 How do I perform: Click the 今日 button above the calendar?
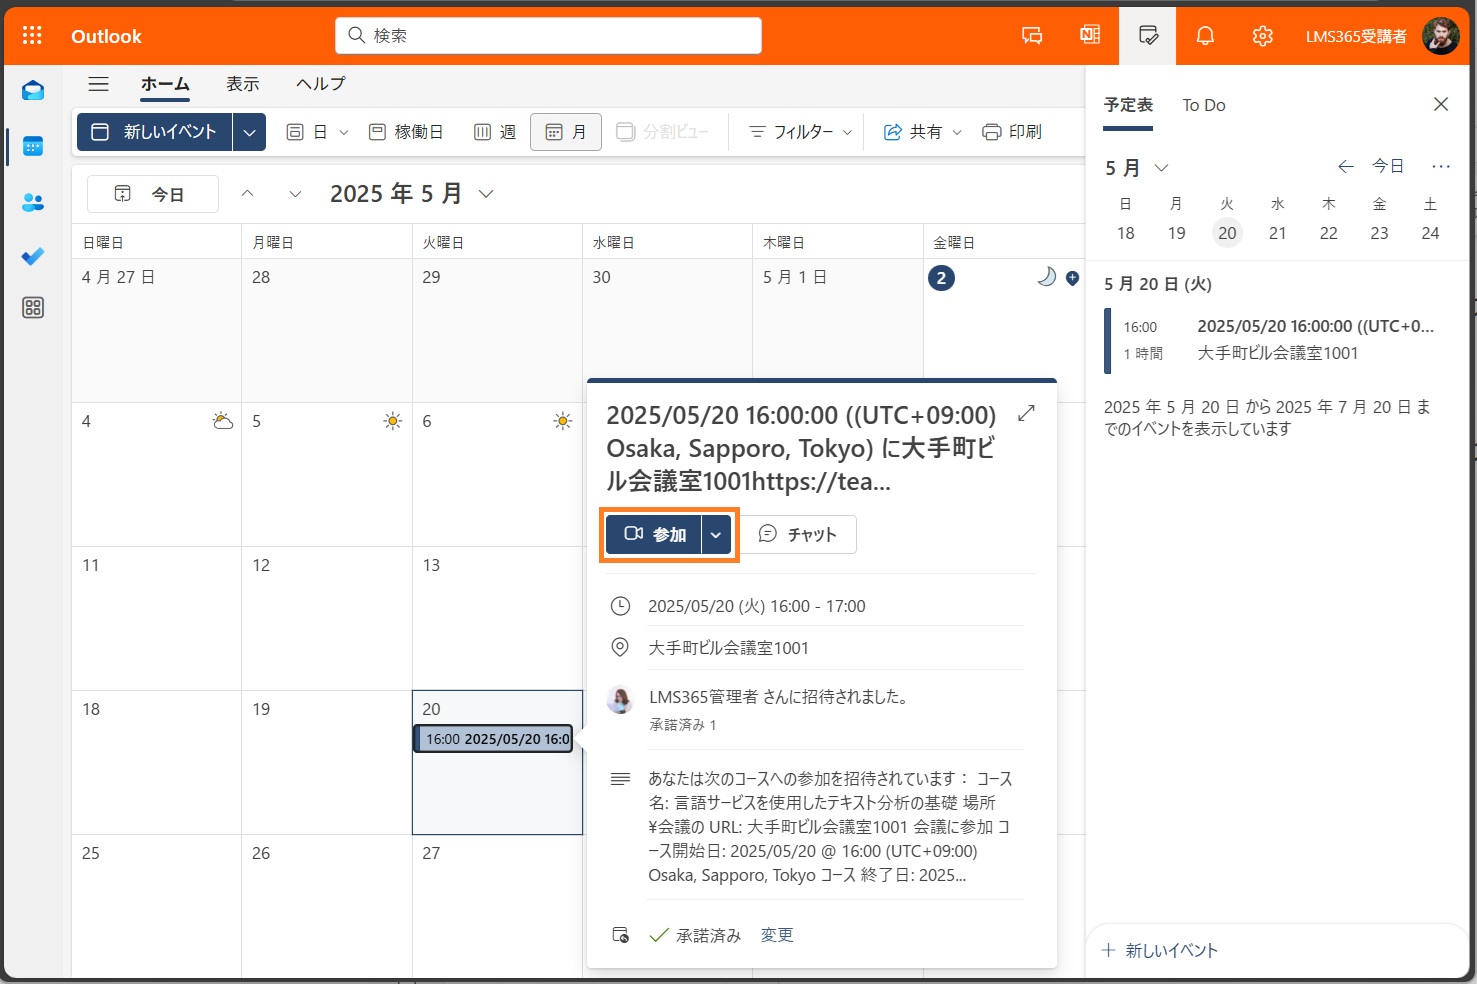click(153, 194)
